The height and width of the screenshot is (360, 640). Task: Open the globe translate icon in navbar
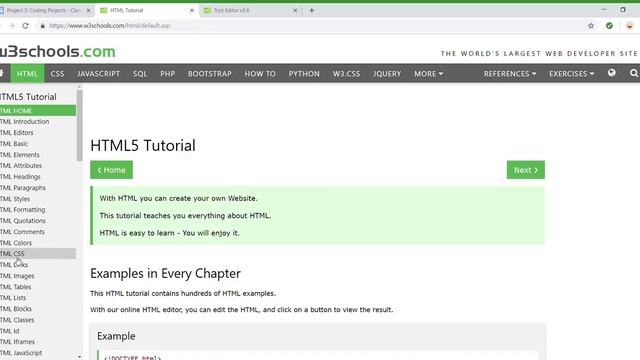coord(611,73)
